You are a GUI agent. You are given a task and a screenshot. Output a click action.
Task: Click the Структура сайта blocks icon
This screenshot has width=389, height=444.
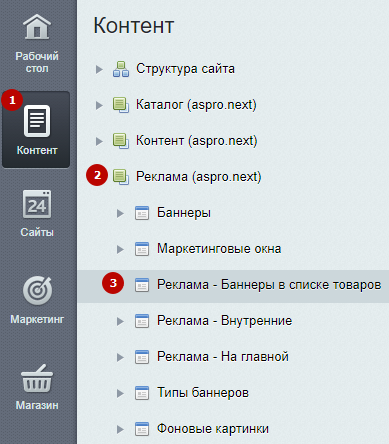click(121, 69)
